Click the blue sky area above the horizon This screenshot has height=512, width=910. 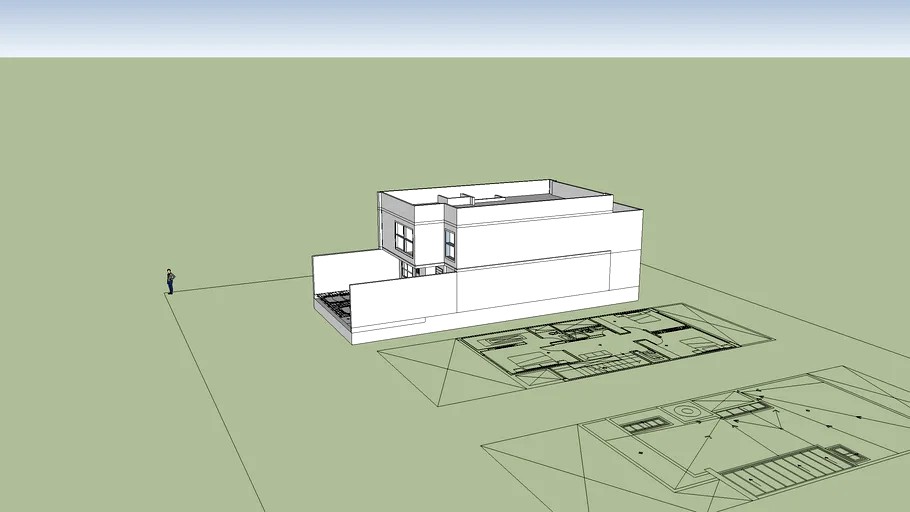[455, 28]
